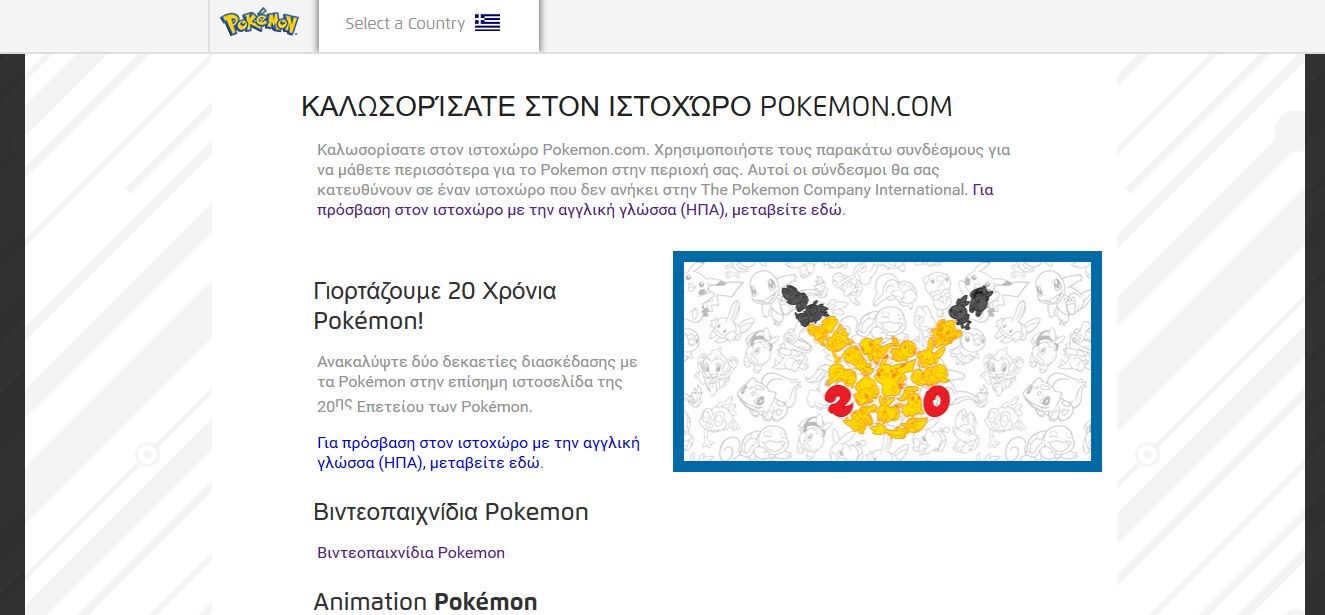Click the Βιντεοπαιχνίδια Pokemon section heading

pos(450,512)
